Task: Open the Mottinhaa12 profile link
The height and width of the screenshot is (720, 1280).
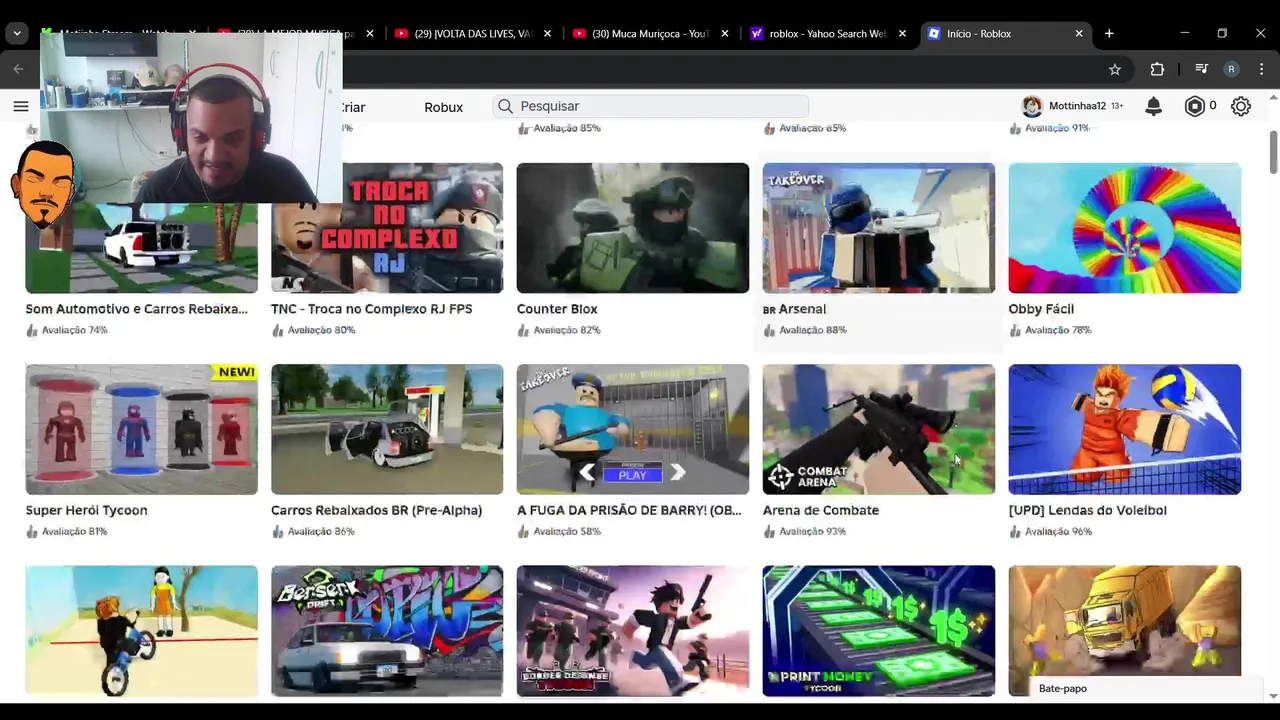Action: [x=1078, y=106]
